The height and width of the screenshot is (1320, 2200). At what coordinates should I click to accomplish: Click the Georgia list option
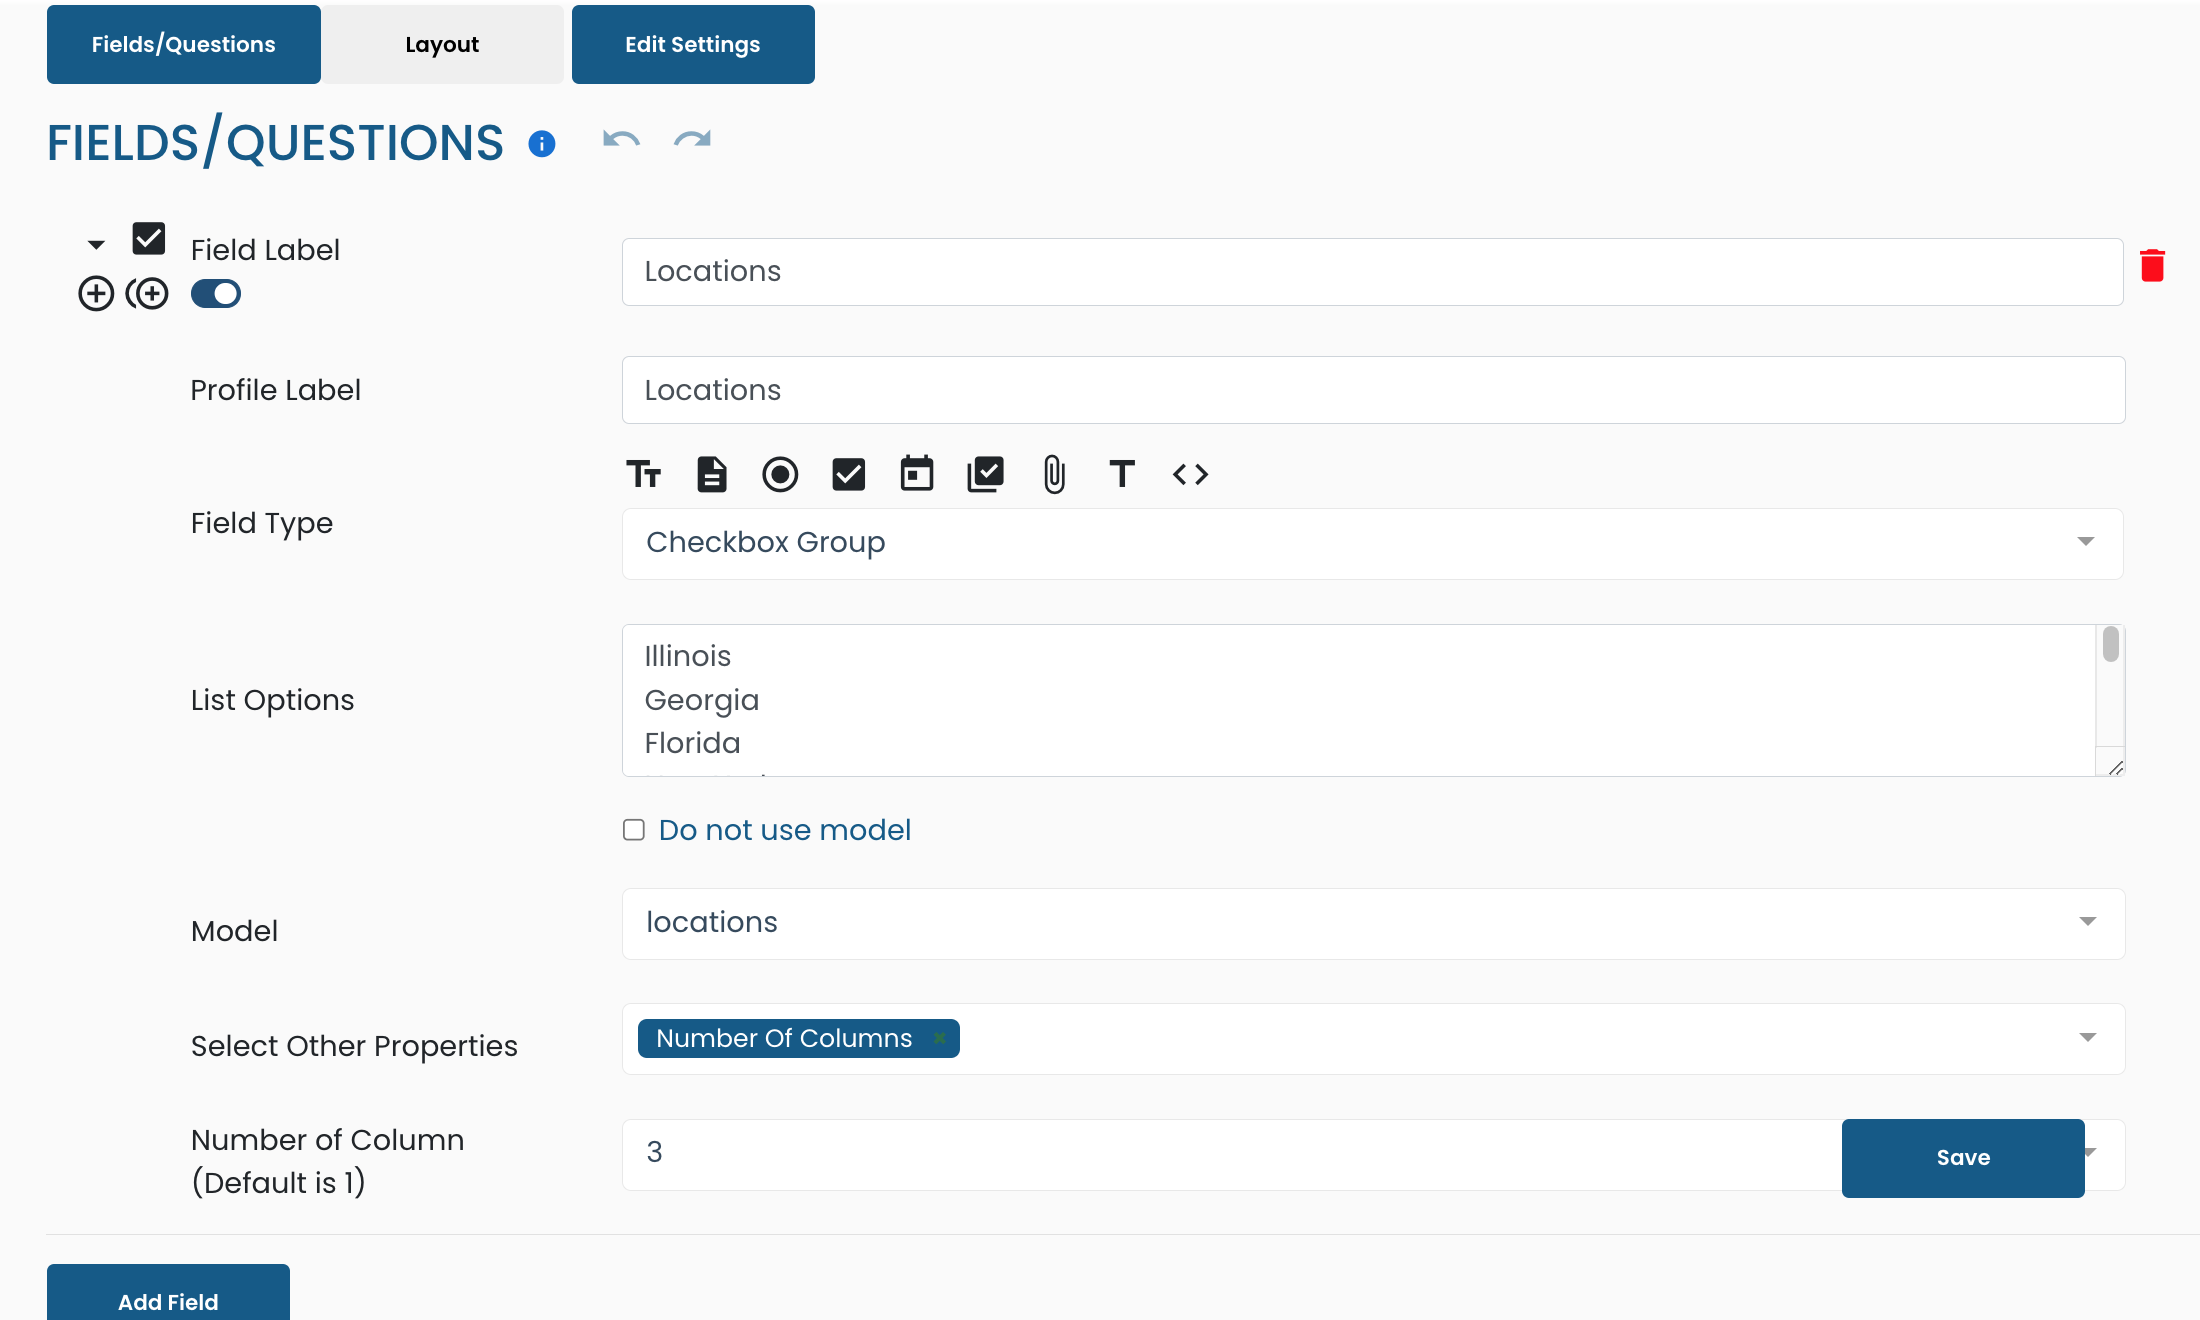pyautogui.click(x=701, y=700)
